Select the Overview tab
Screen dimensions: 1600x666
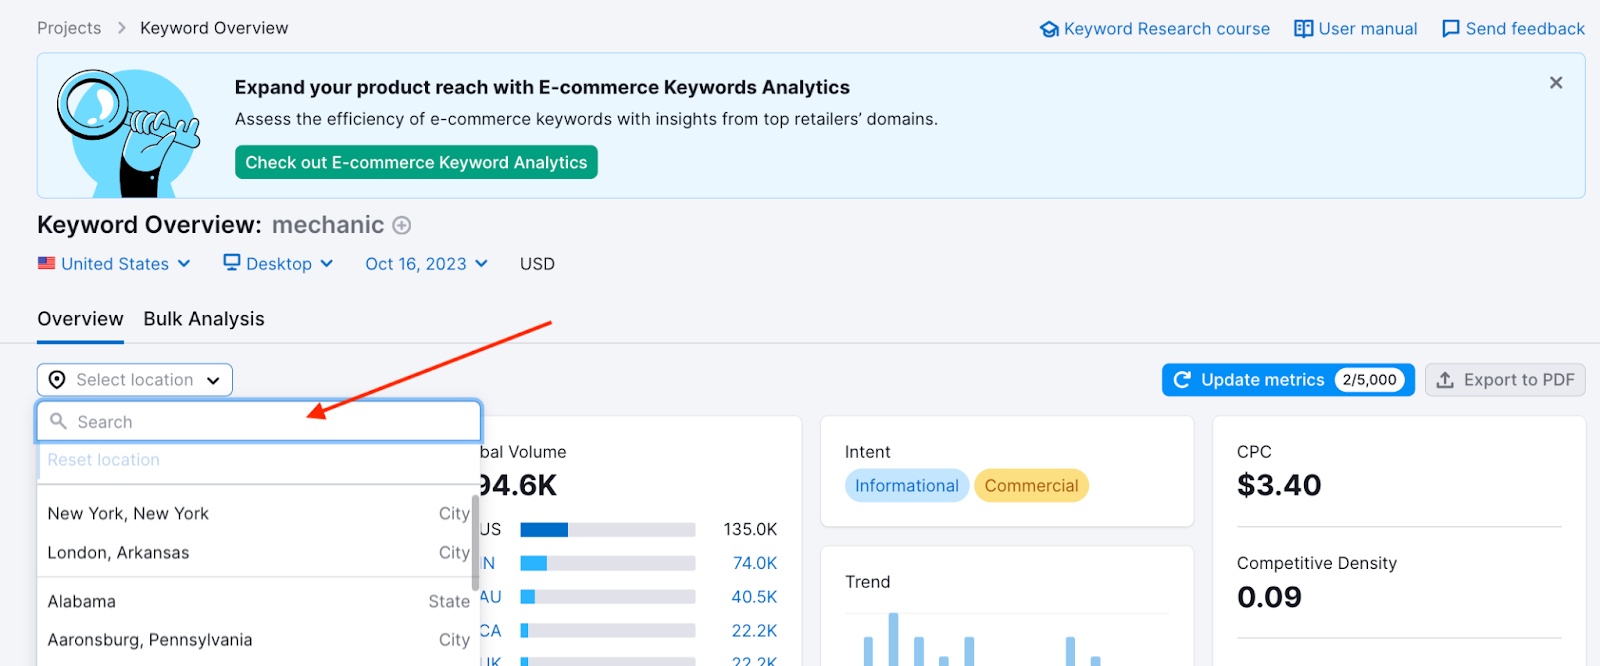click(x=80, y=319)
